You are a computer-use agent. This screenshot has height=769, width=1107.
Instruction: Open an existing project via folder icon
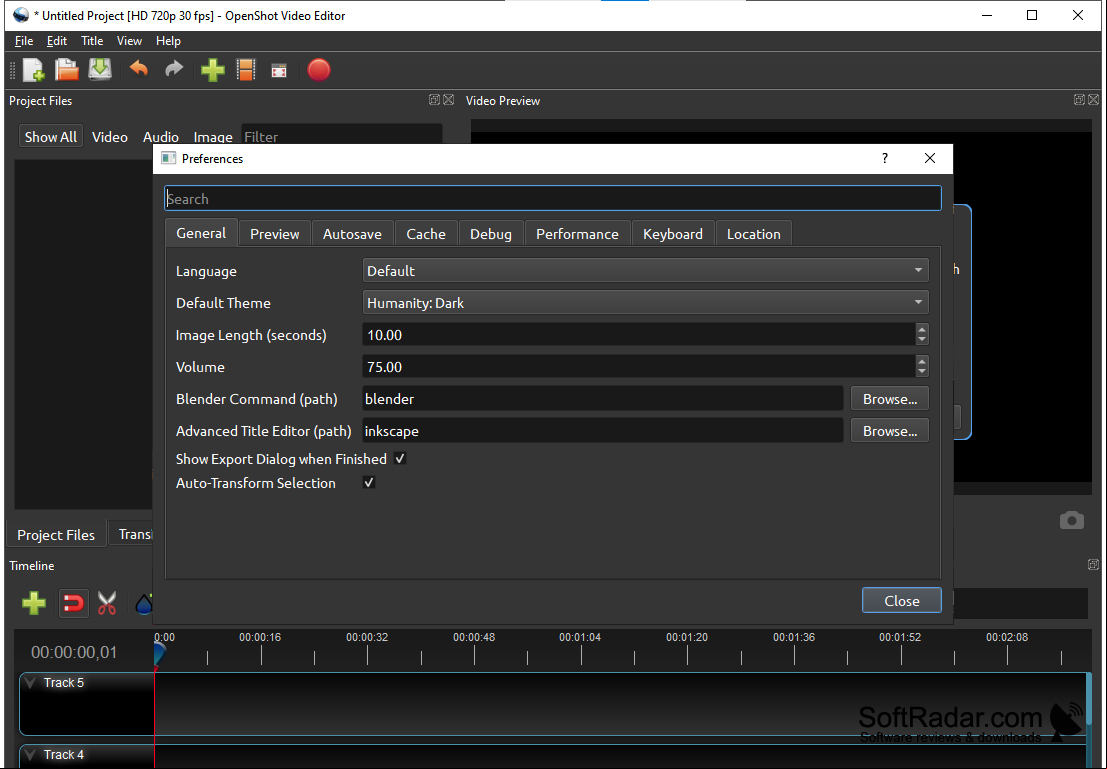pos(67,70)
